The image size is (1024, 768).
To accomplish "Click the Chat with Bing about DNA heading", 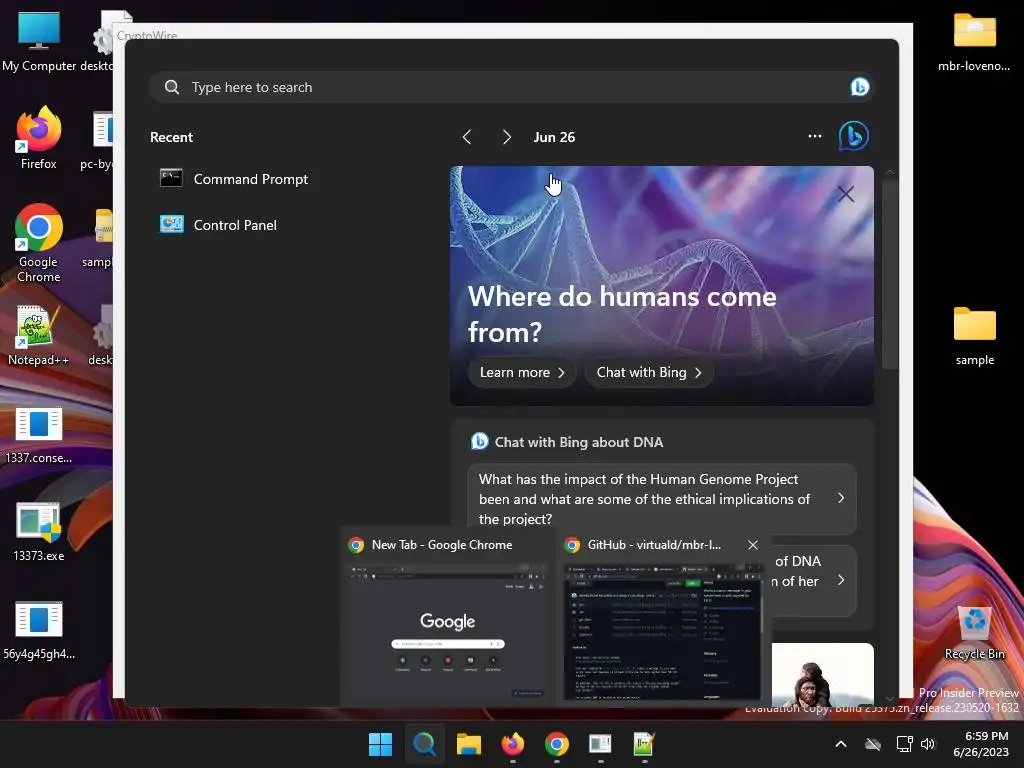I will pos(579,442).
